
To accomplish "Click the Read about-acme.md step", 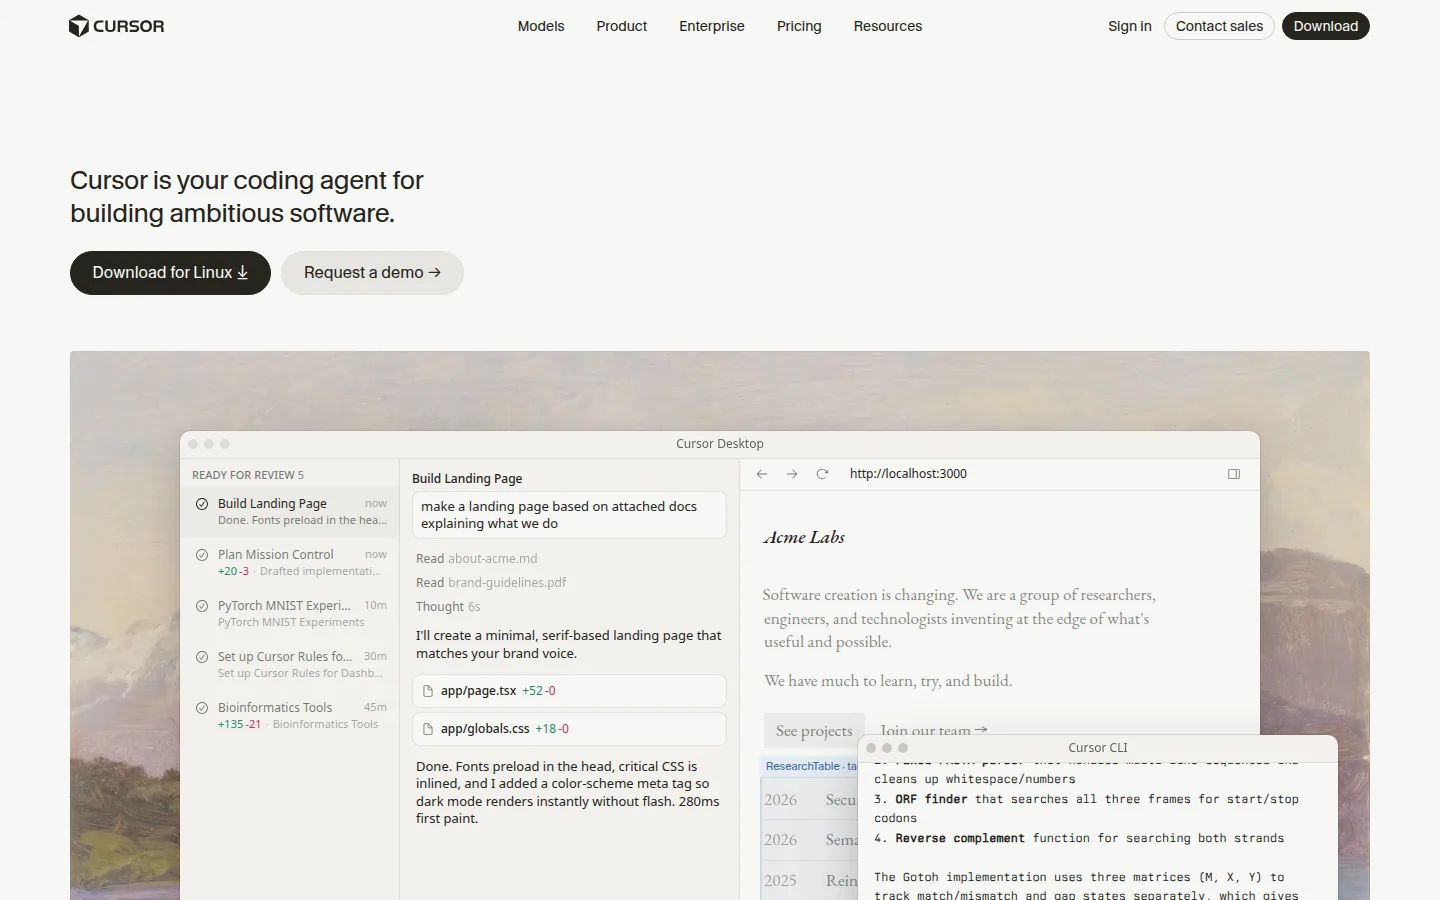I will tap(477, 559).
